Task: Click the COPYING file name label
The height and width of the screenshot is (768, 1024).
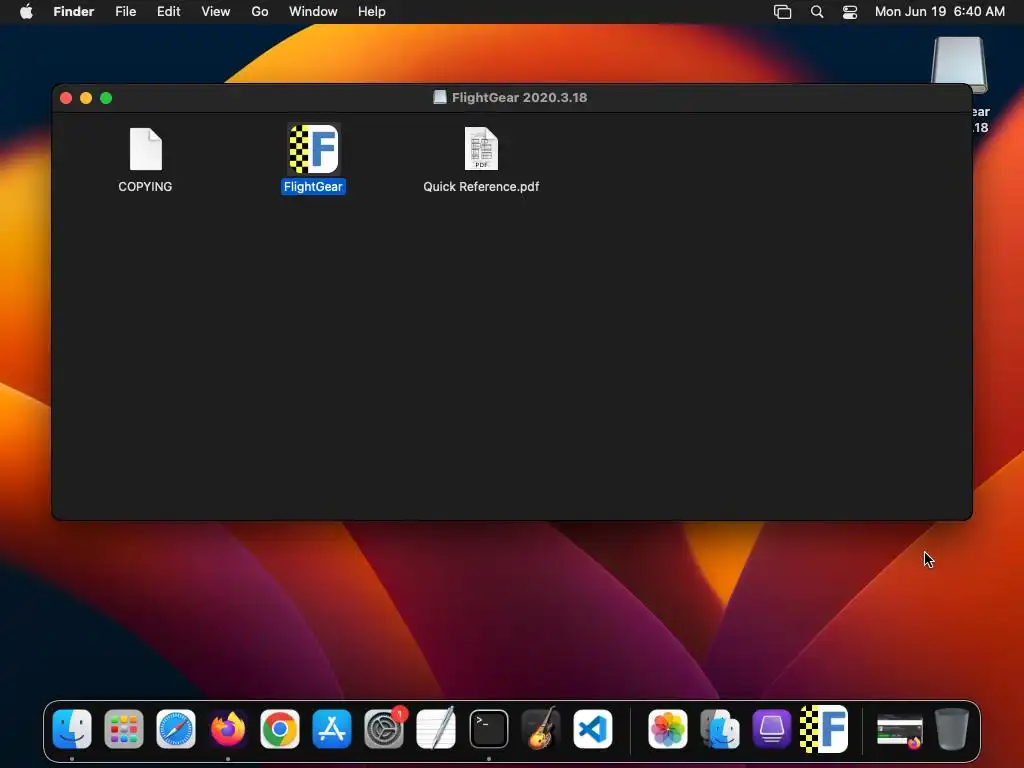Action: pyautogui.click(x=145, y=187)
